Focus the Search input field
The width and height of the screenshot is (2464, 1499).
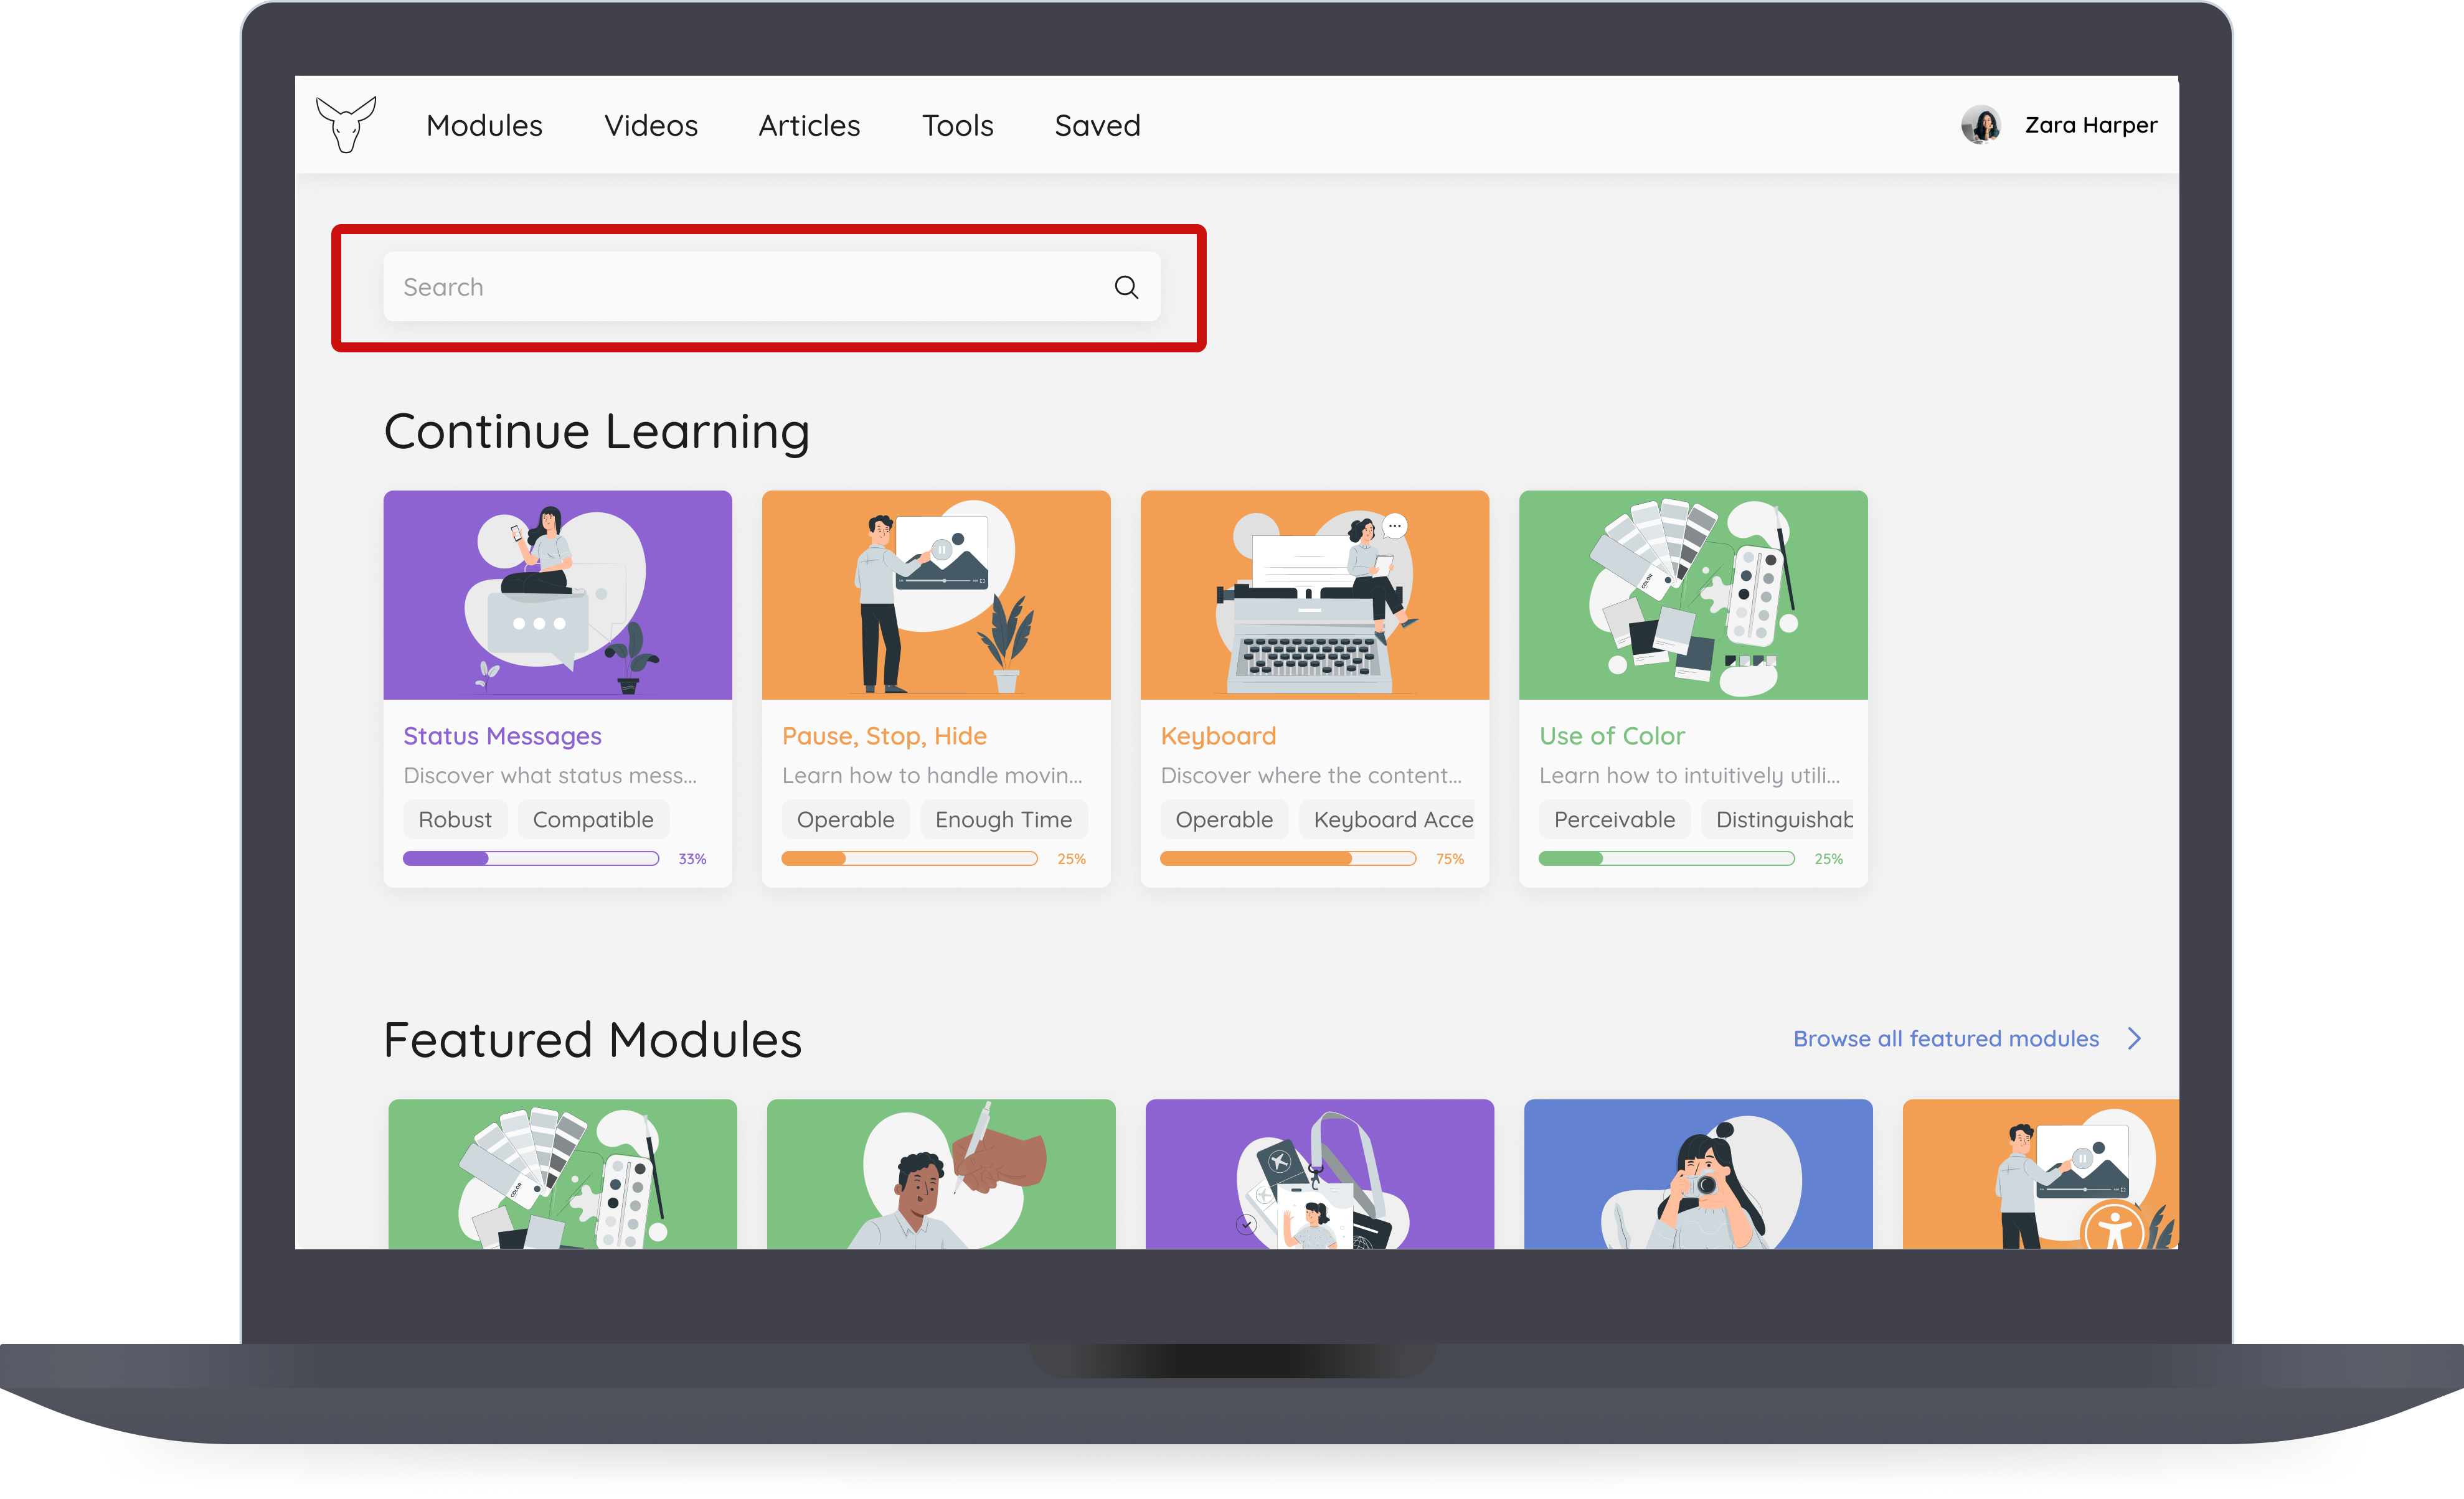771,287
